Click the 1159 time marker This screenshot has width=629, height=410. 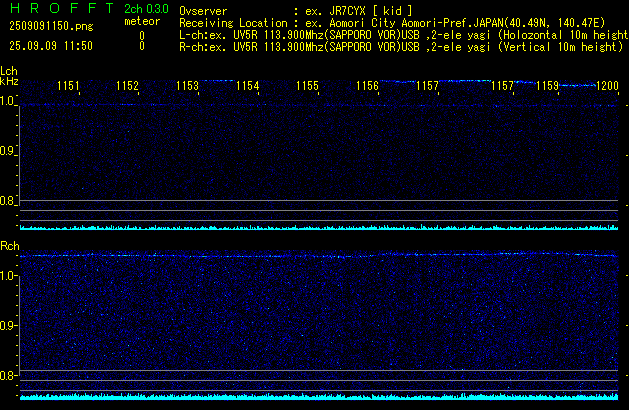(548, 85)
